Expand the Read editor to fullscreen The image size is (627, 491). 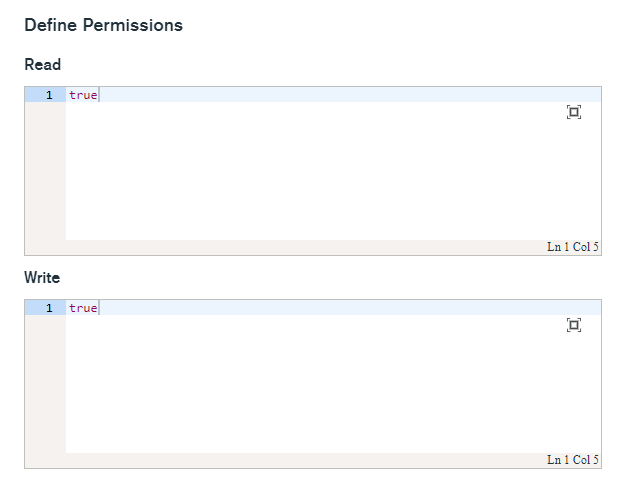574,112
